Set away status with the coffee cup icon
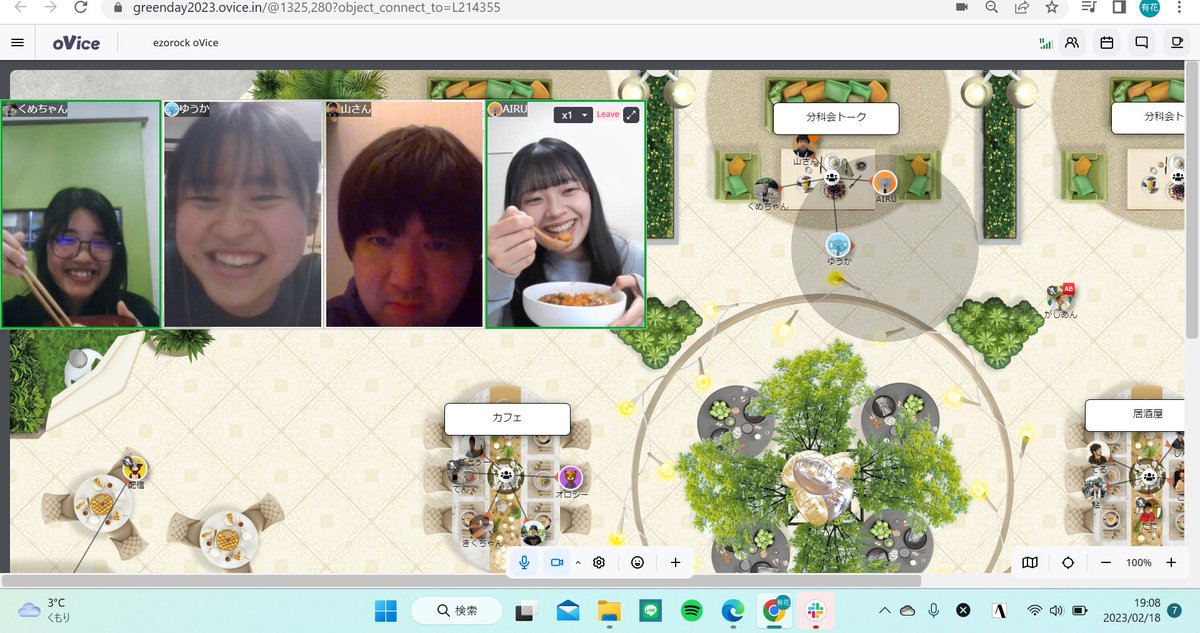This screenshot has height=633, width=1200. 1177,43
